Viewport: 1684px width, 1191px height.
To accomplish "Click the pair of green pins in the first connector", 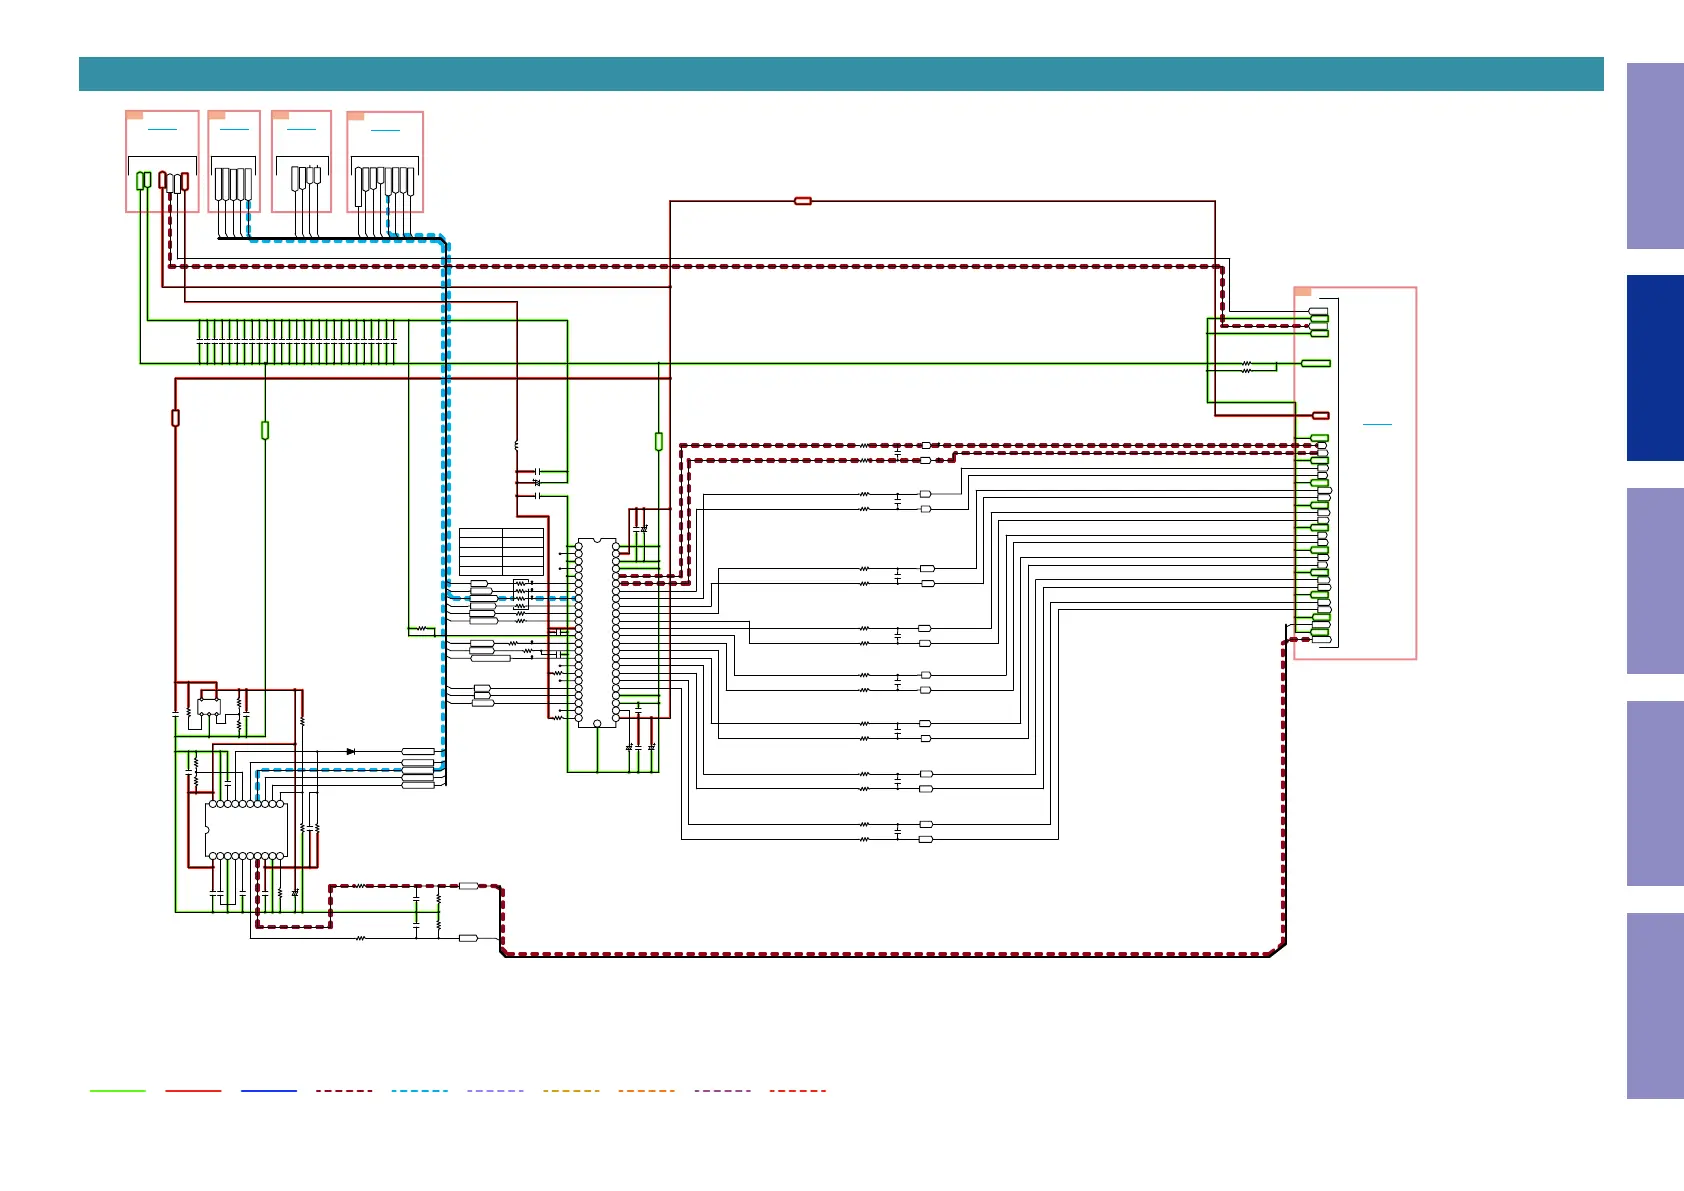I will (x=144, y=181).
